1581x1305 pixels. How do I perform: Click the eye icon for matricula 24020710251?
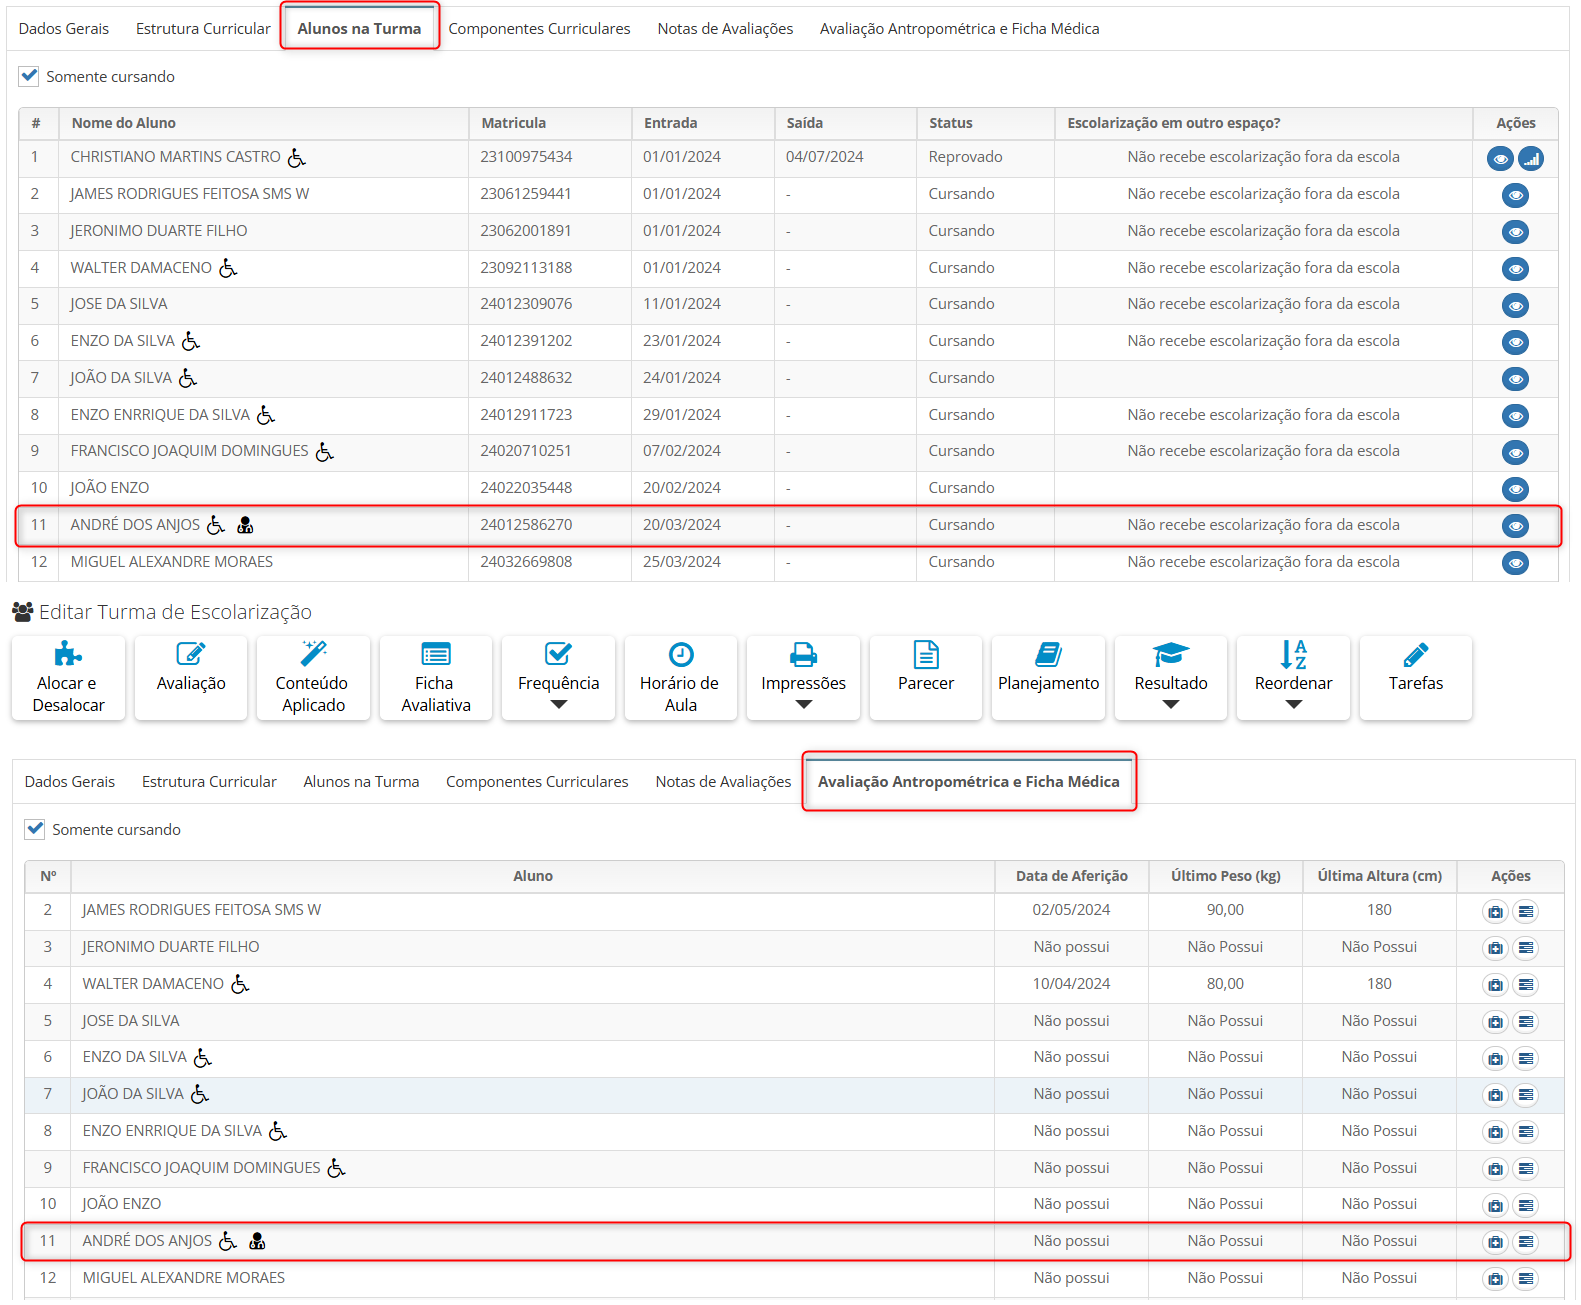(x=1516, y=453)
